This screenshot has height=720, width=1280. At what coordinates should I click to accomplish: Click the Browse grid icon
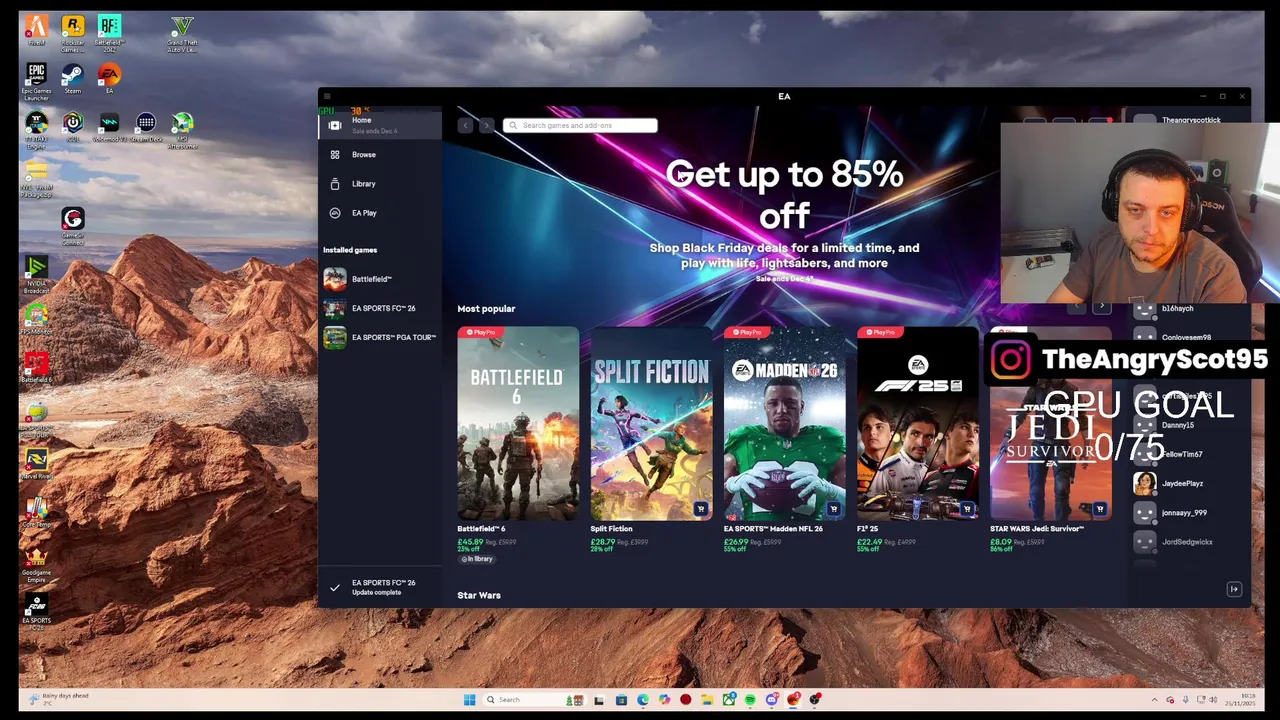[335, 155]
